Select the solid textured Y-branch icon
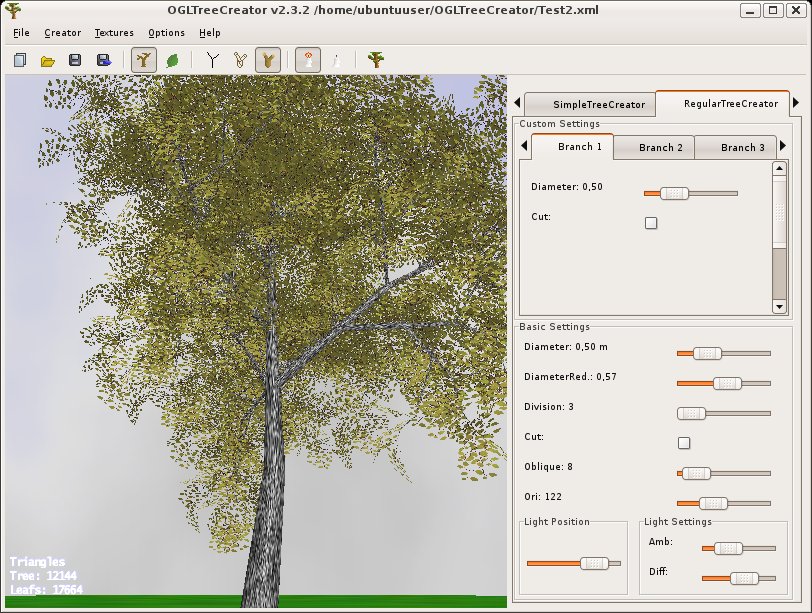812x613 pixels. [267, 60]
